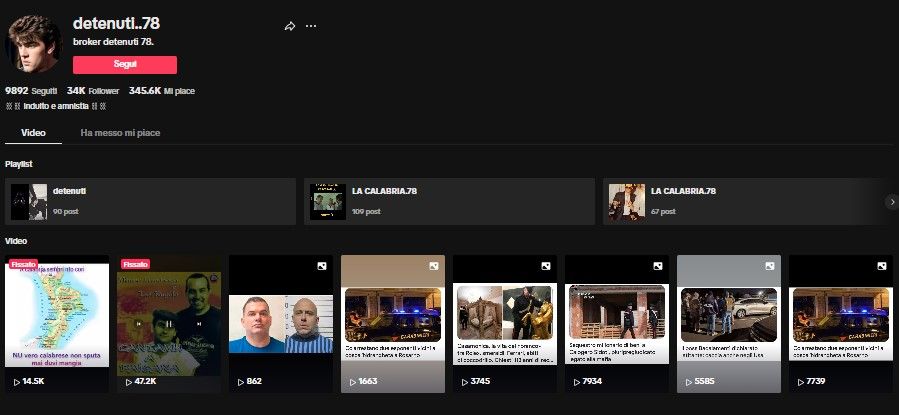The width and height of the screenshot is (899, 415).
Task: Click the photo gallery icon on the 5585 post
Action: point(770,266)
